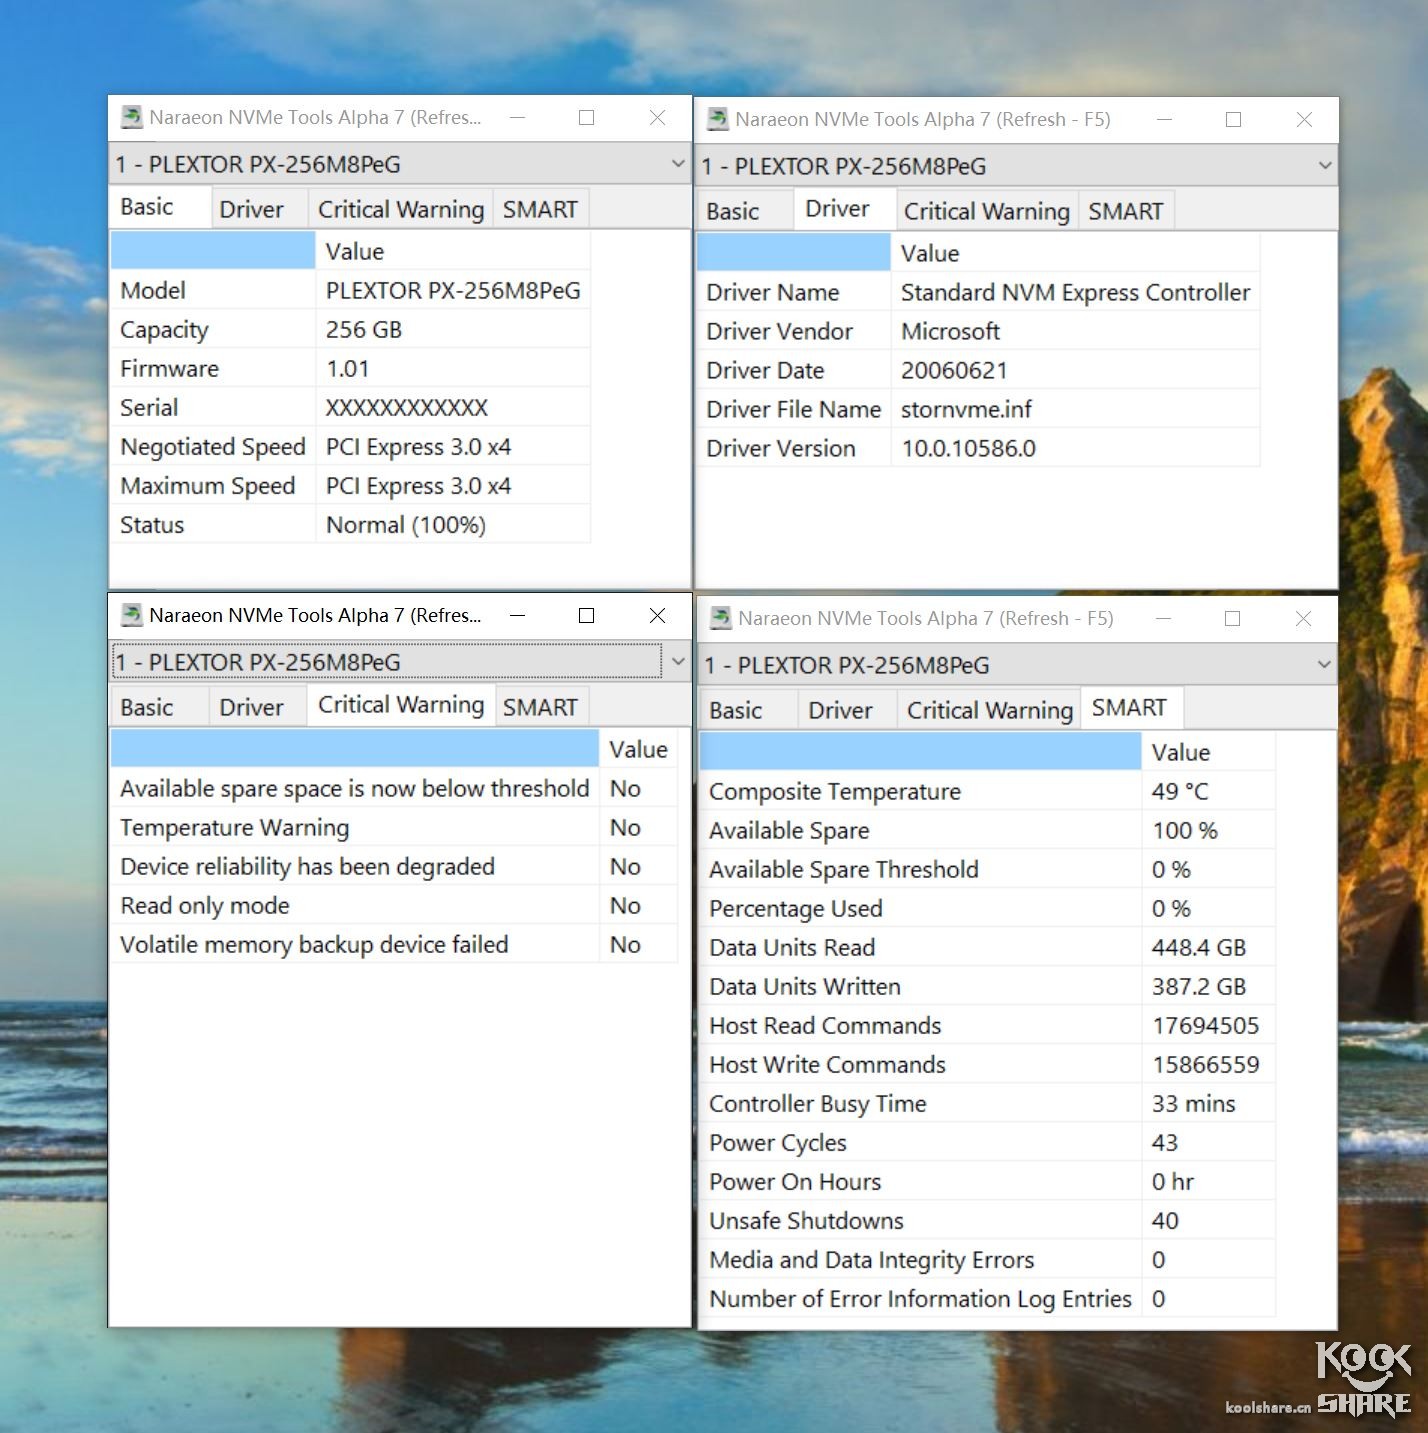This screenshot has width=1428, height=1433.
Task: Select the "Read only mode" row label
Action: pyautogui.click(x=205, y=906)
